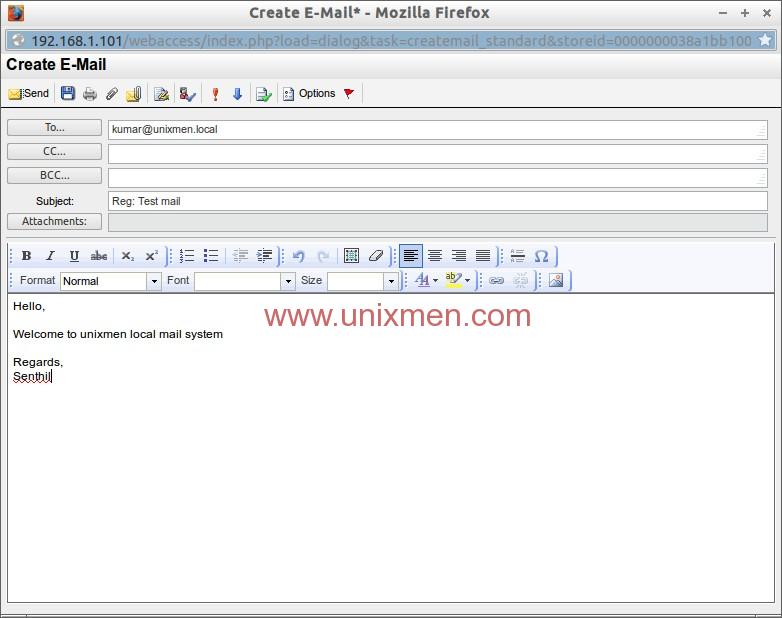Open the Options dialog
The height and width of the screenshot is (618, 782).
pos(309,94)
